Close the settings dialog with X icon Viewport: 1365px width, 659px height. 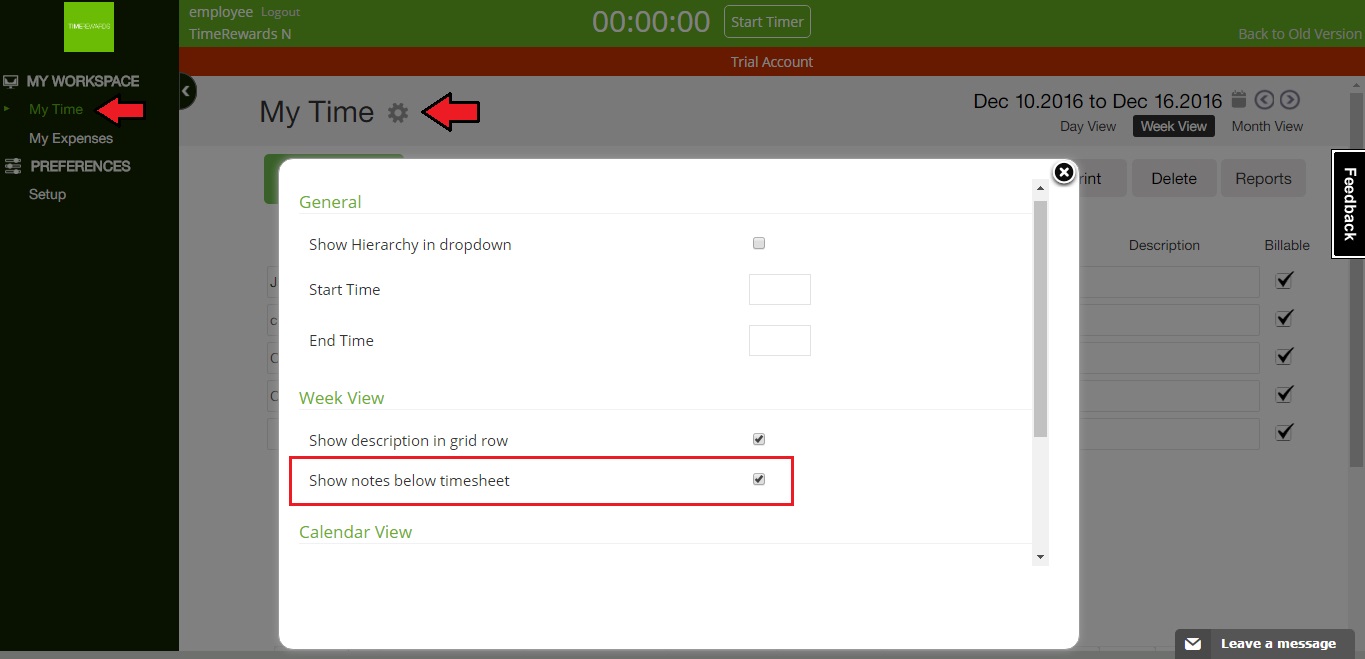point(1064,173)
